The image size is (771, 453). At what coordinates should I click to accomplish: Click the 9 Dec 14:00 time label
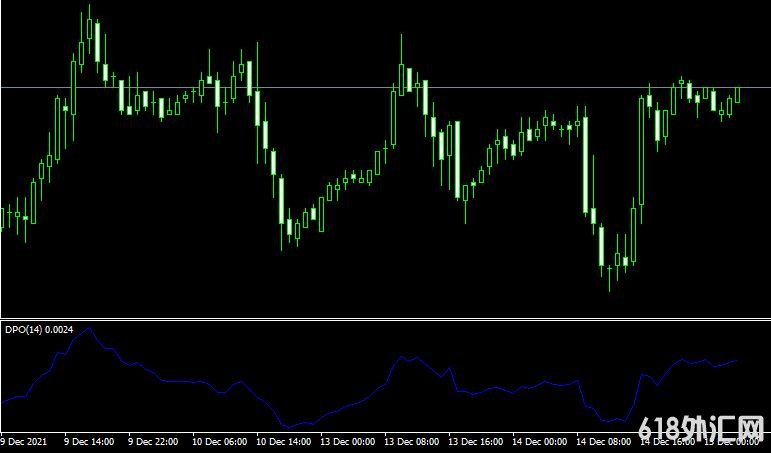tap(89, 442)
